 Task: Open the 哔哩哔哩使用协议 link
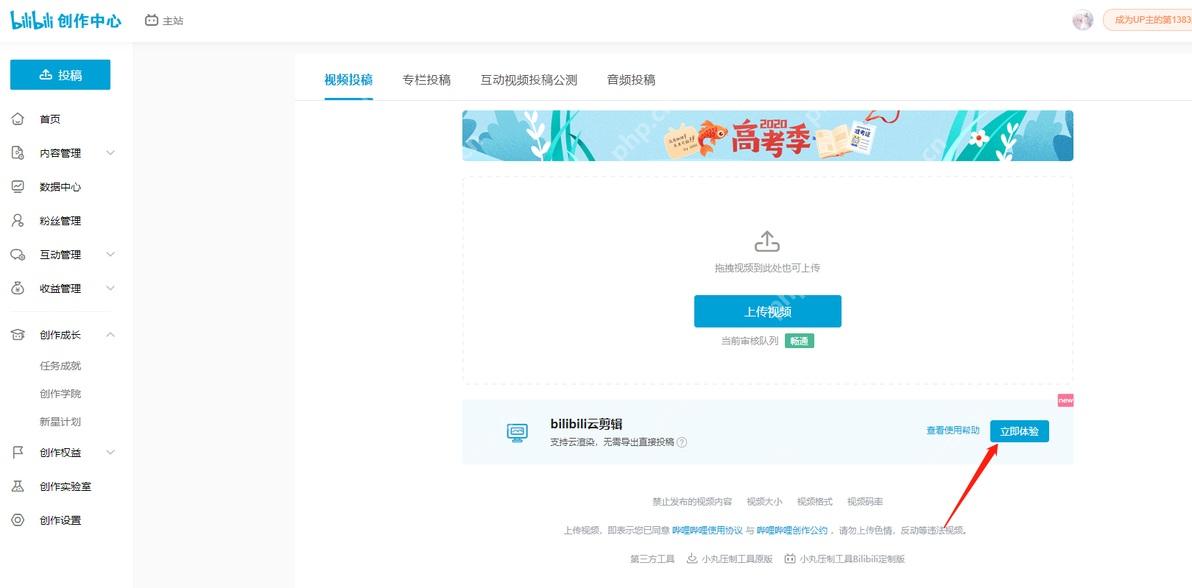[x=707, y=530]
